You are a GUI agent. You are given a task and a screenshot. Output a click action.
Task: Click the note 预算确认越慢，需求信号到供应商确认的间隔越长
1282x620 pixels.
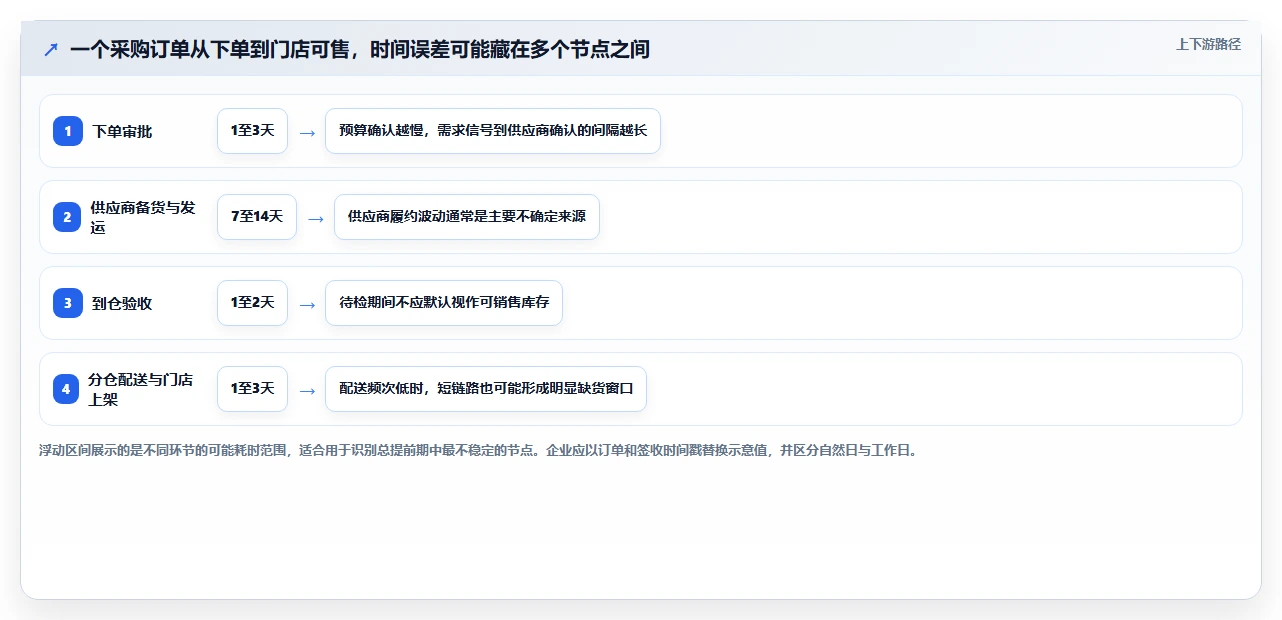493,131
